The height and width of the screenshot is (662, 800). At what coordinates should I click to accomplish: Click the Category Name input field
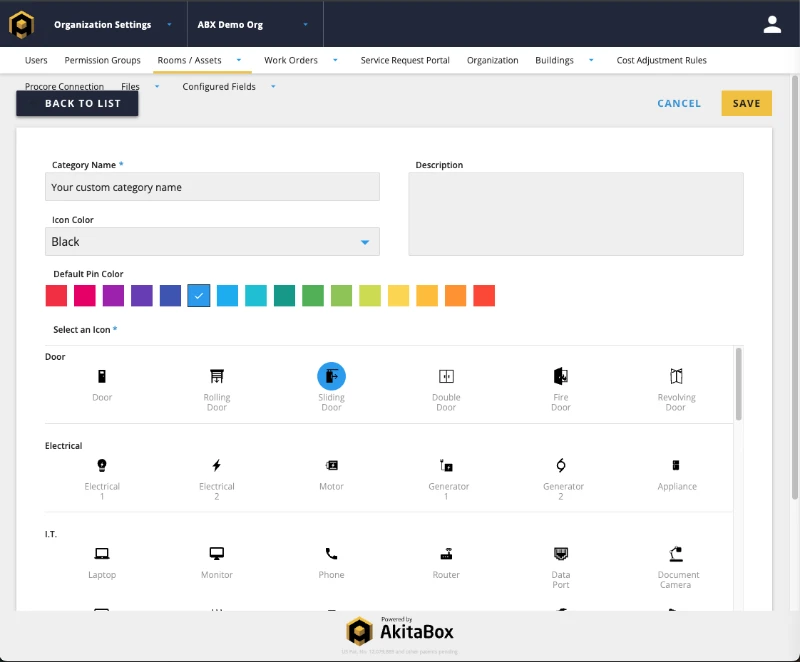[212, 187]
